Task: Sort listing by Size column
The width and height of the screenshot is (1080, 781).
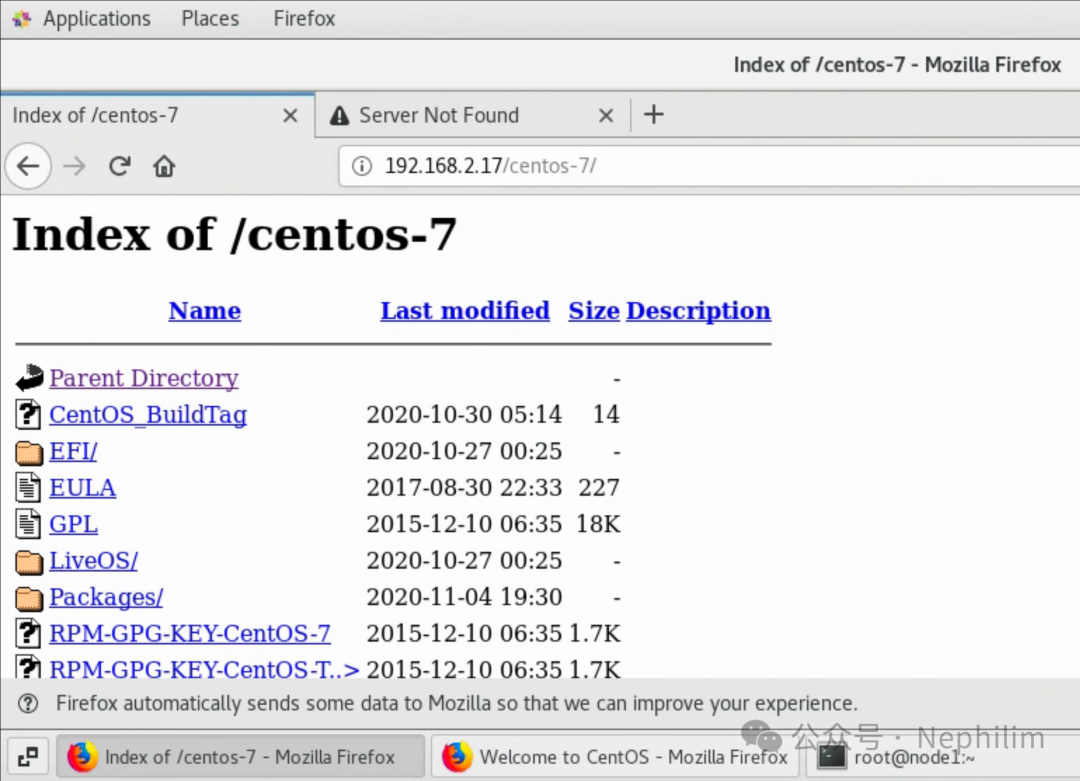Action: tap(594, 311)
